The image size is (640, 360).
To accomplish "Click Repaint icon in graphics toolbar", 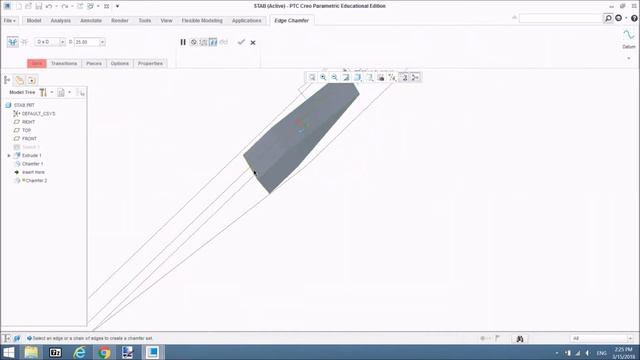I will tap(346, 77).
